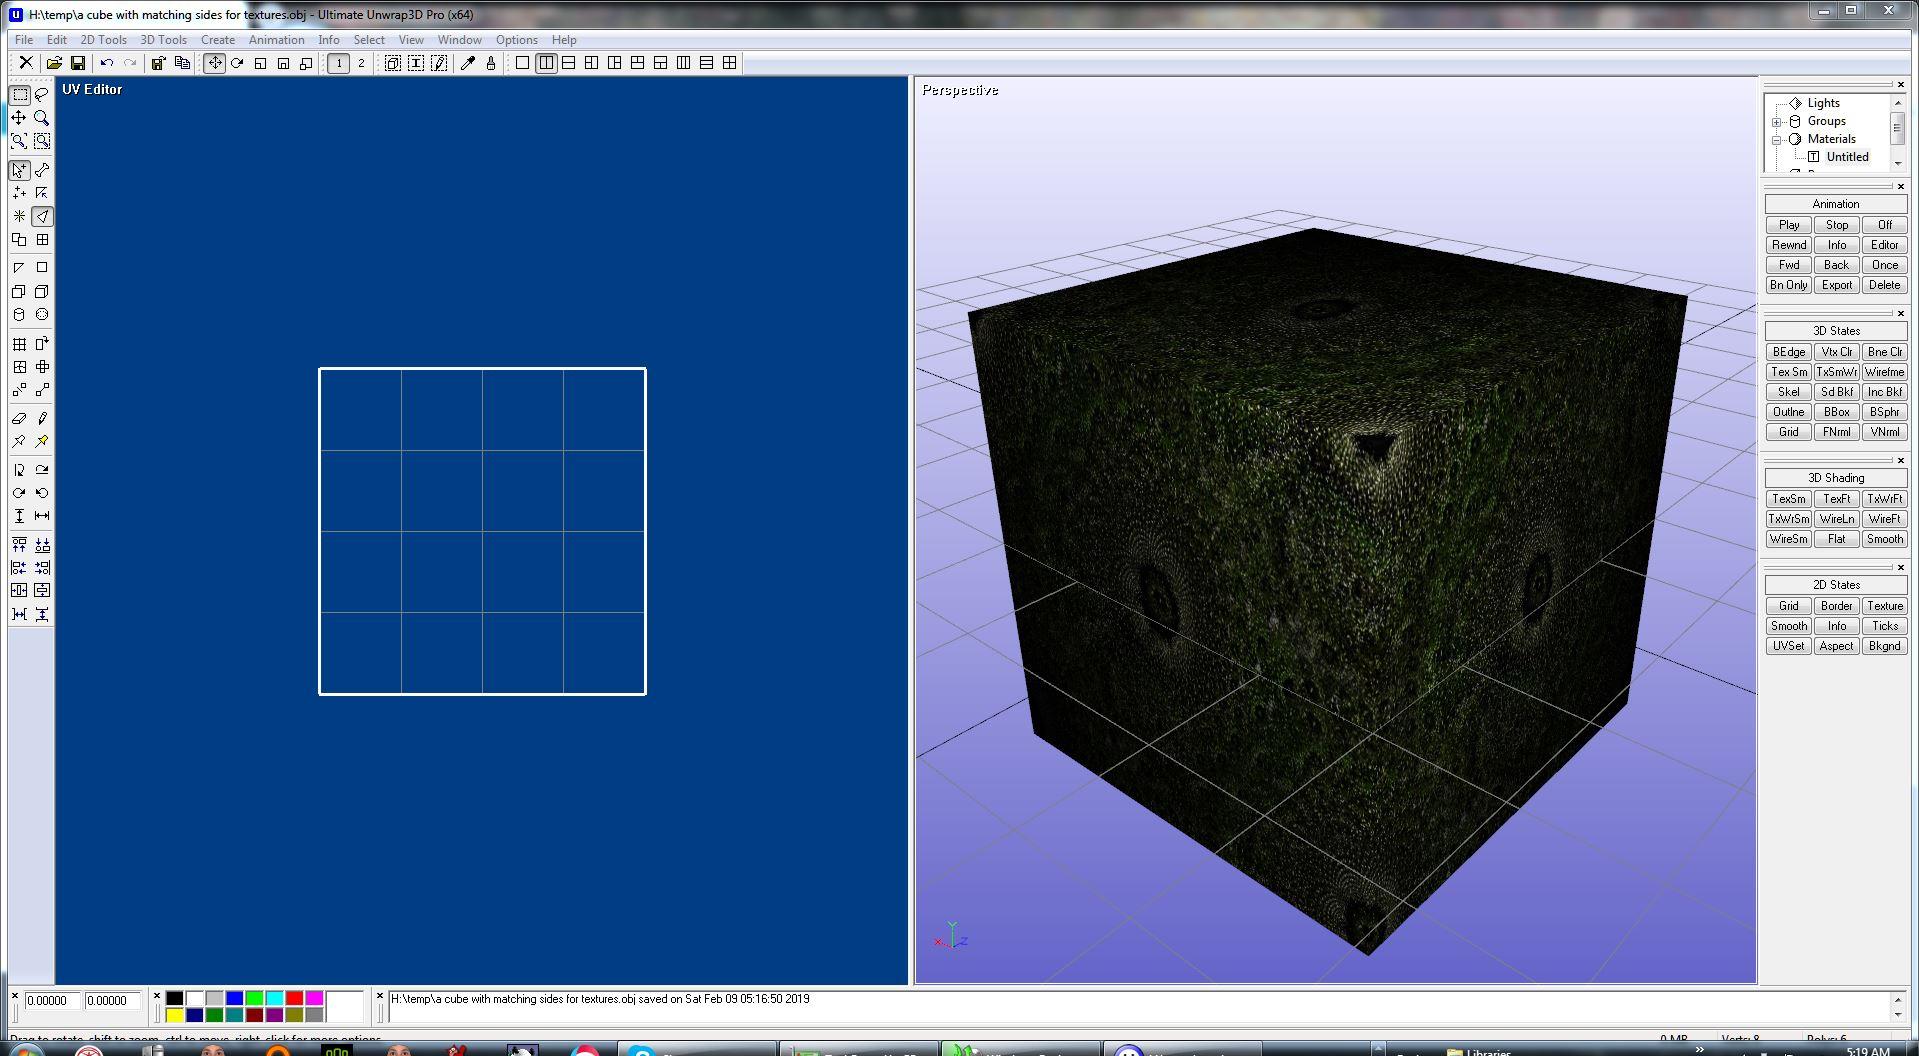This screenshot has width=1919, height=1056.
Task: Click the 3D States panel header
Action: click(1836, 331)
